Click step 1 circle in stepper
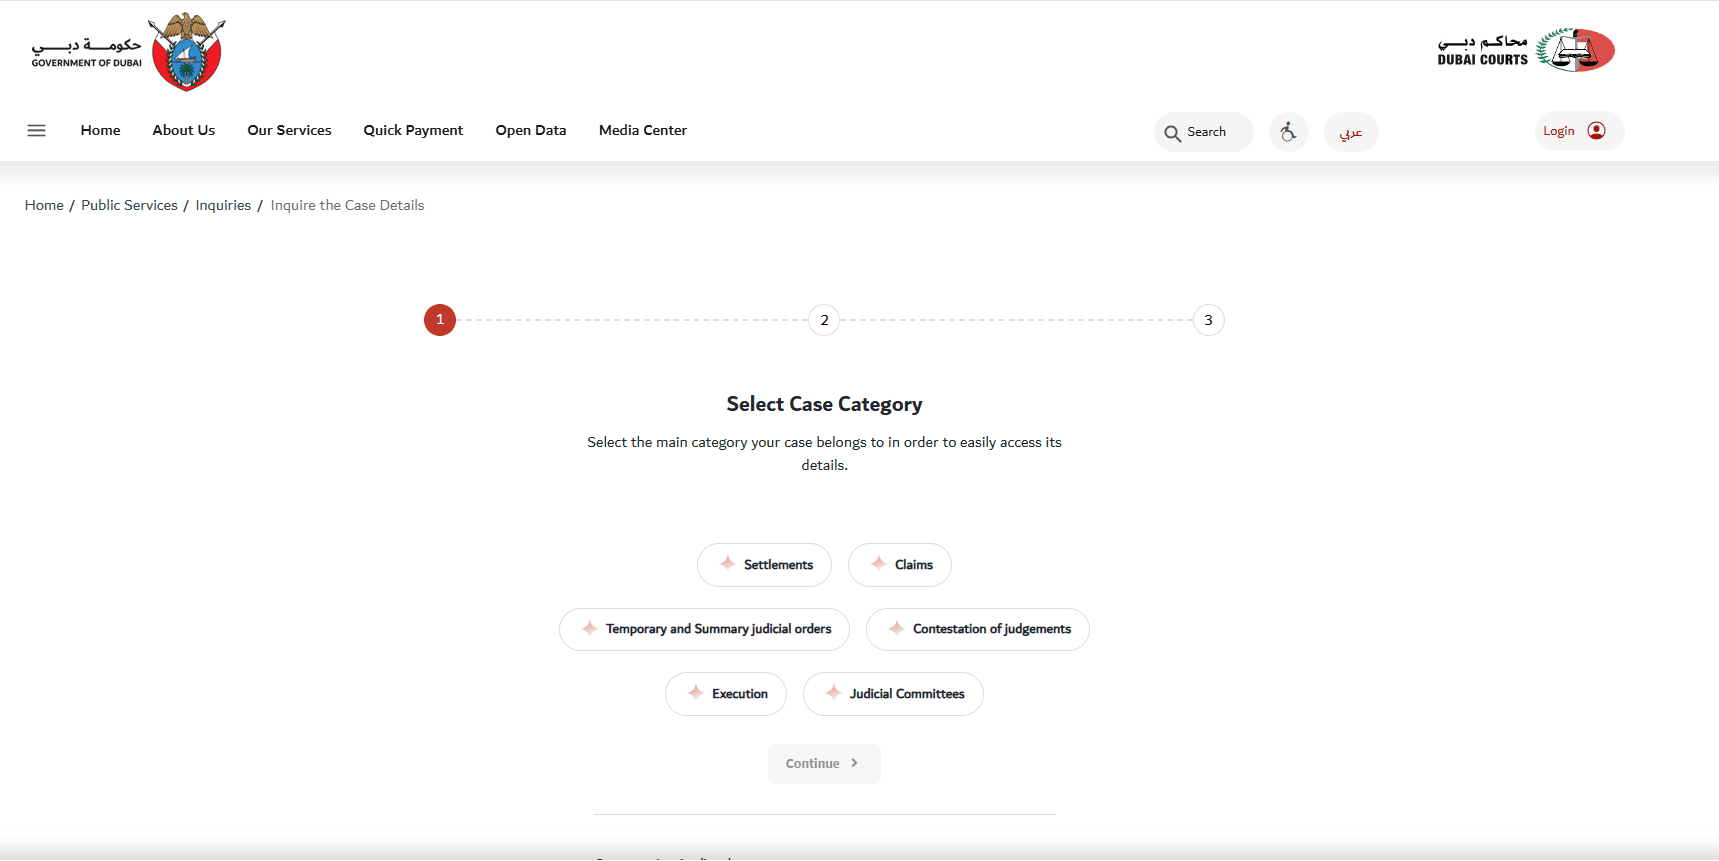The width and height of the screenshot is (1719, 861). click(x=440, y=320)
